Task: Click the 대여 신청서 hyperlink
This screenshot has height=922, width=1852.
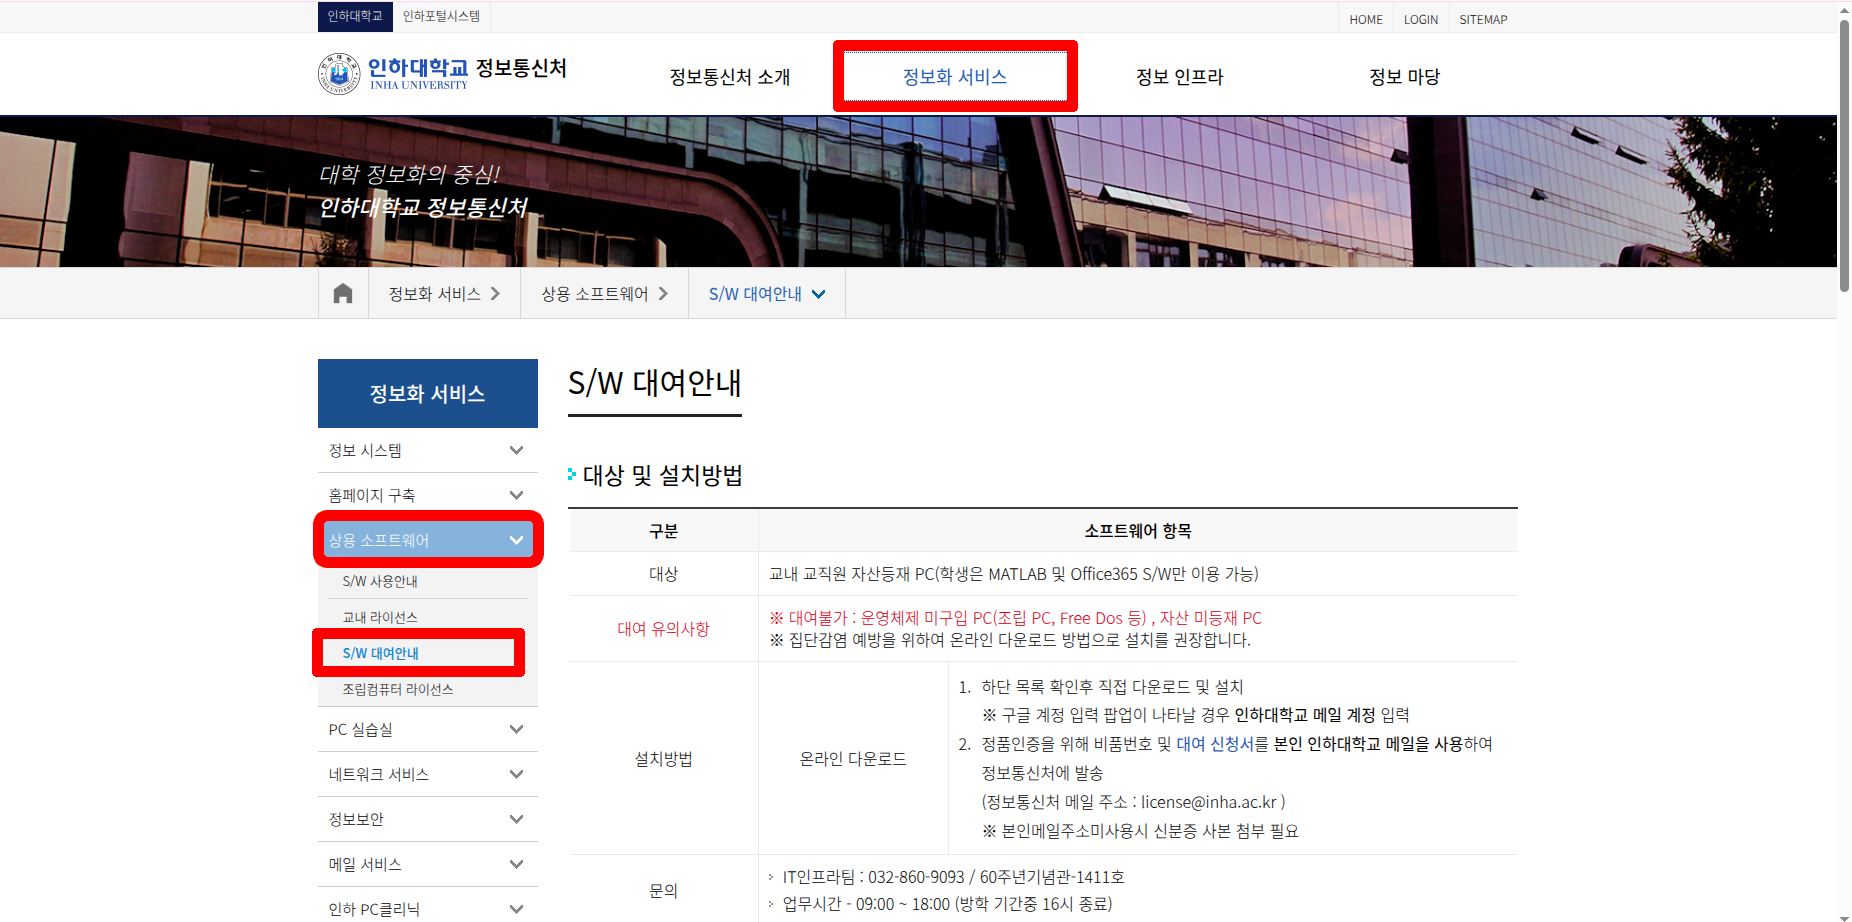Action: point(1215,744)
